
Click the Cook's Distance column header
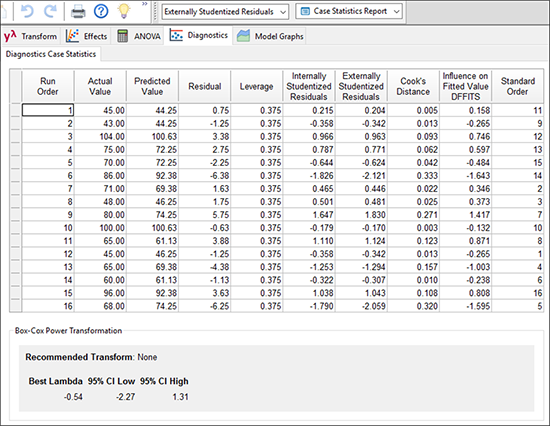413,86
